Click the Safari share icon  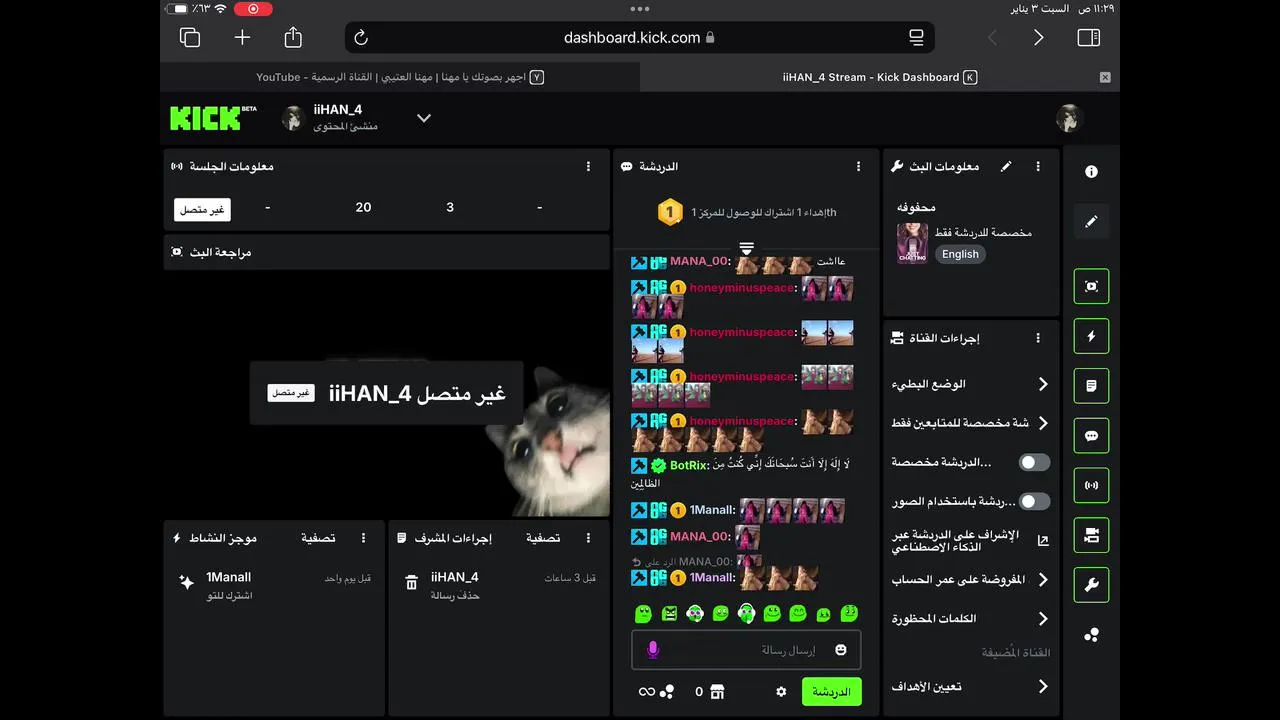(293, 37)
